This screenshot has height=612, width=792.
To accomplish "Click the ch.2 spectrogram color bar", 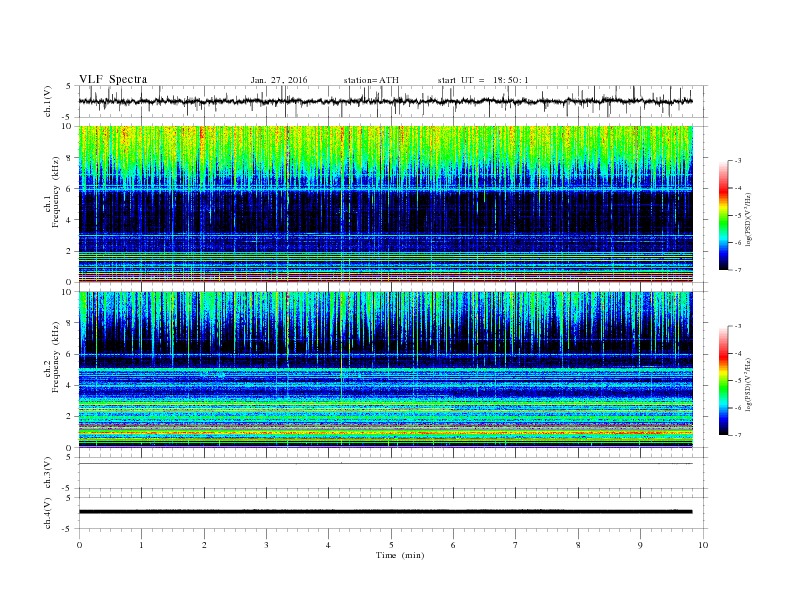I will pyautogui.click(x=723, y=381).
